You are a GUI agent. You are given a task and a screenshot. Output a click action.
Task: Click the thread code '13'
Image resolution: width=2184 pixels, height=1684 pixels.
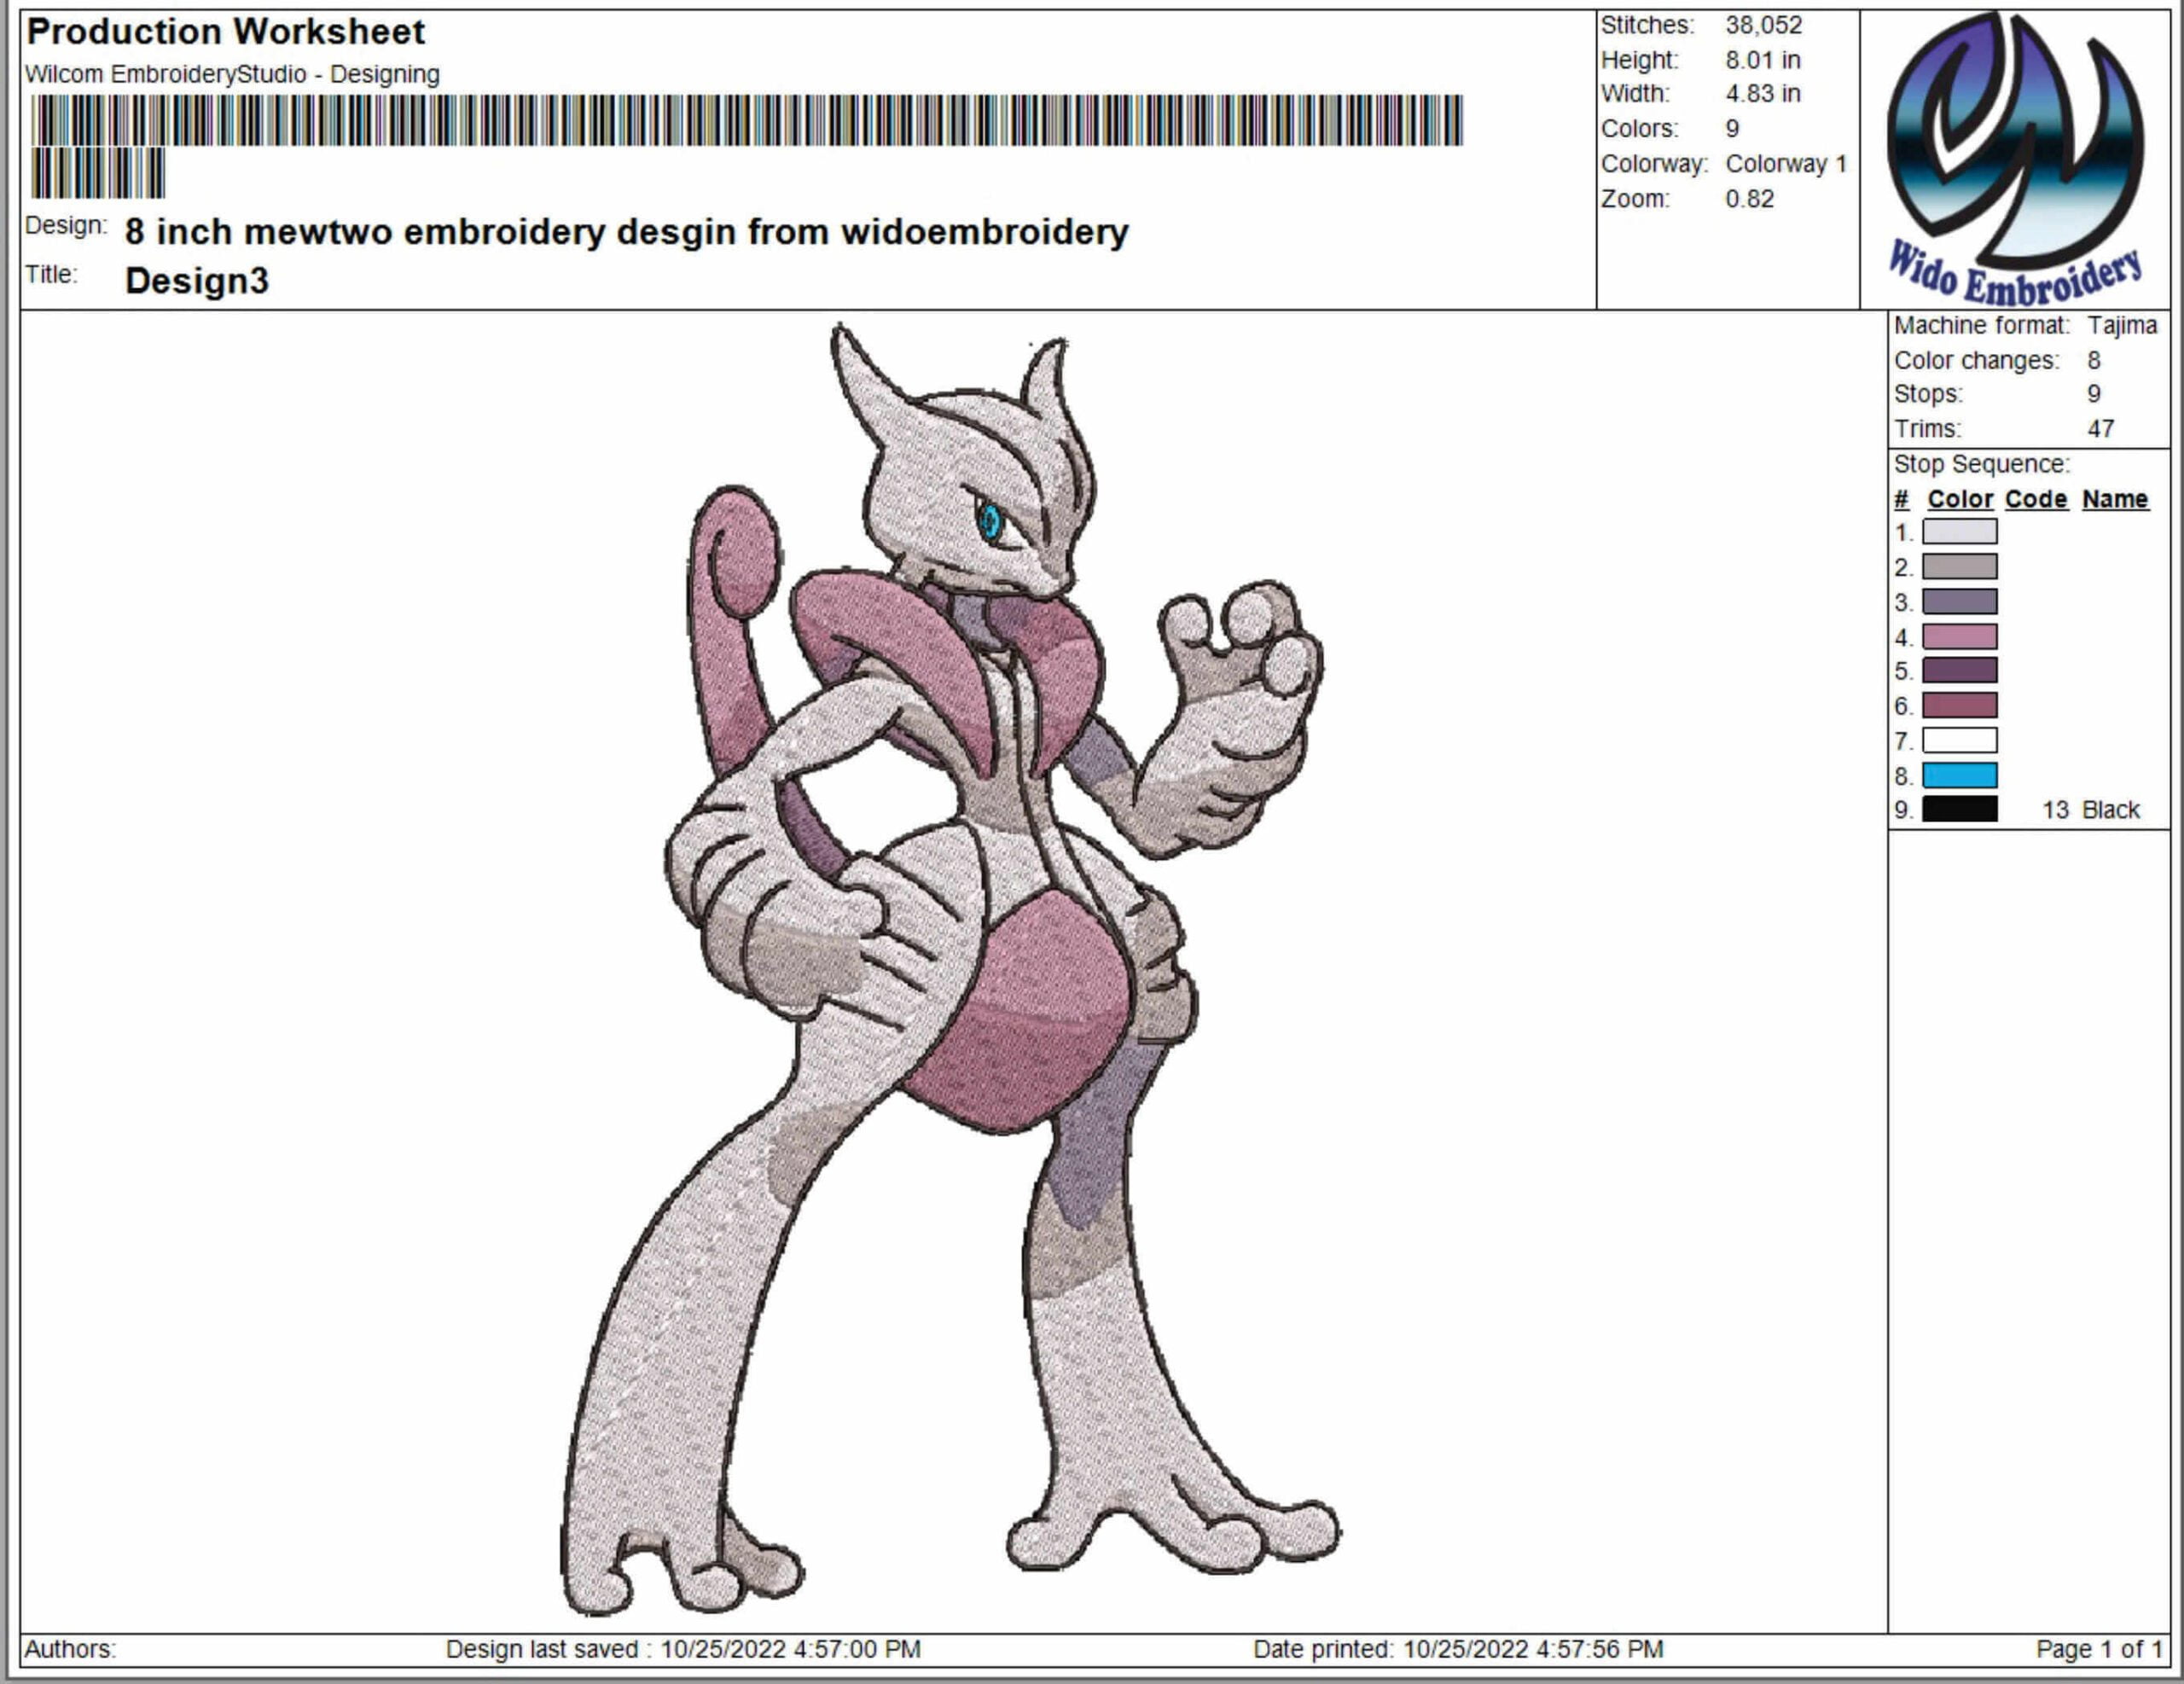click(x=2055, y=810)
